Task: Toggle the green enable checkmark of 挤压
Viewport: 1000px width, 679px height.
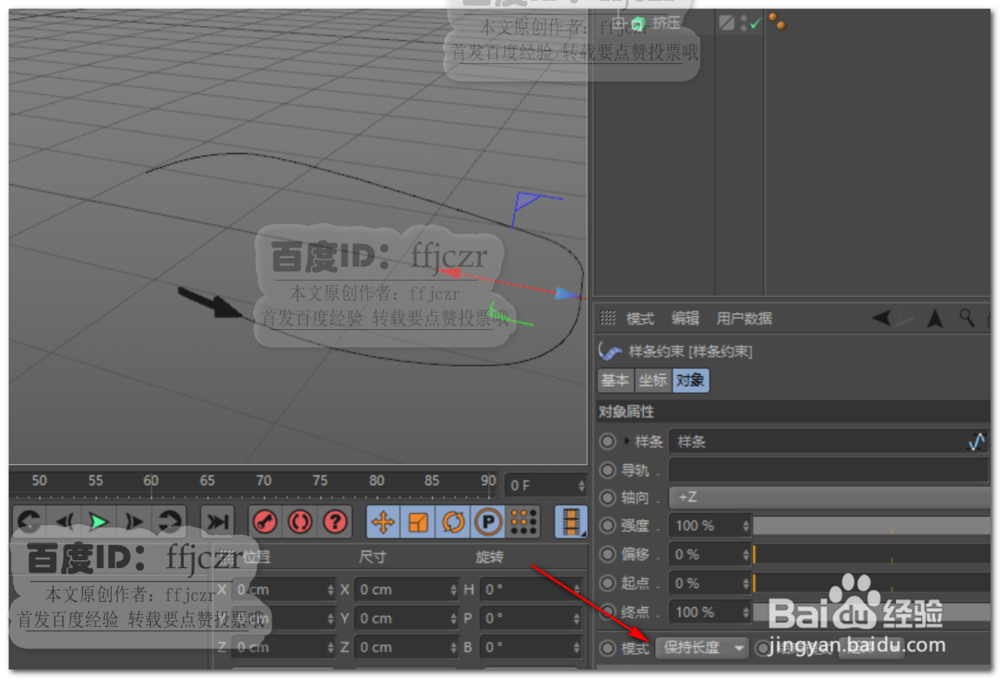Action: tap(756, 24)
